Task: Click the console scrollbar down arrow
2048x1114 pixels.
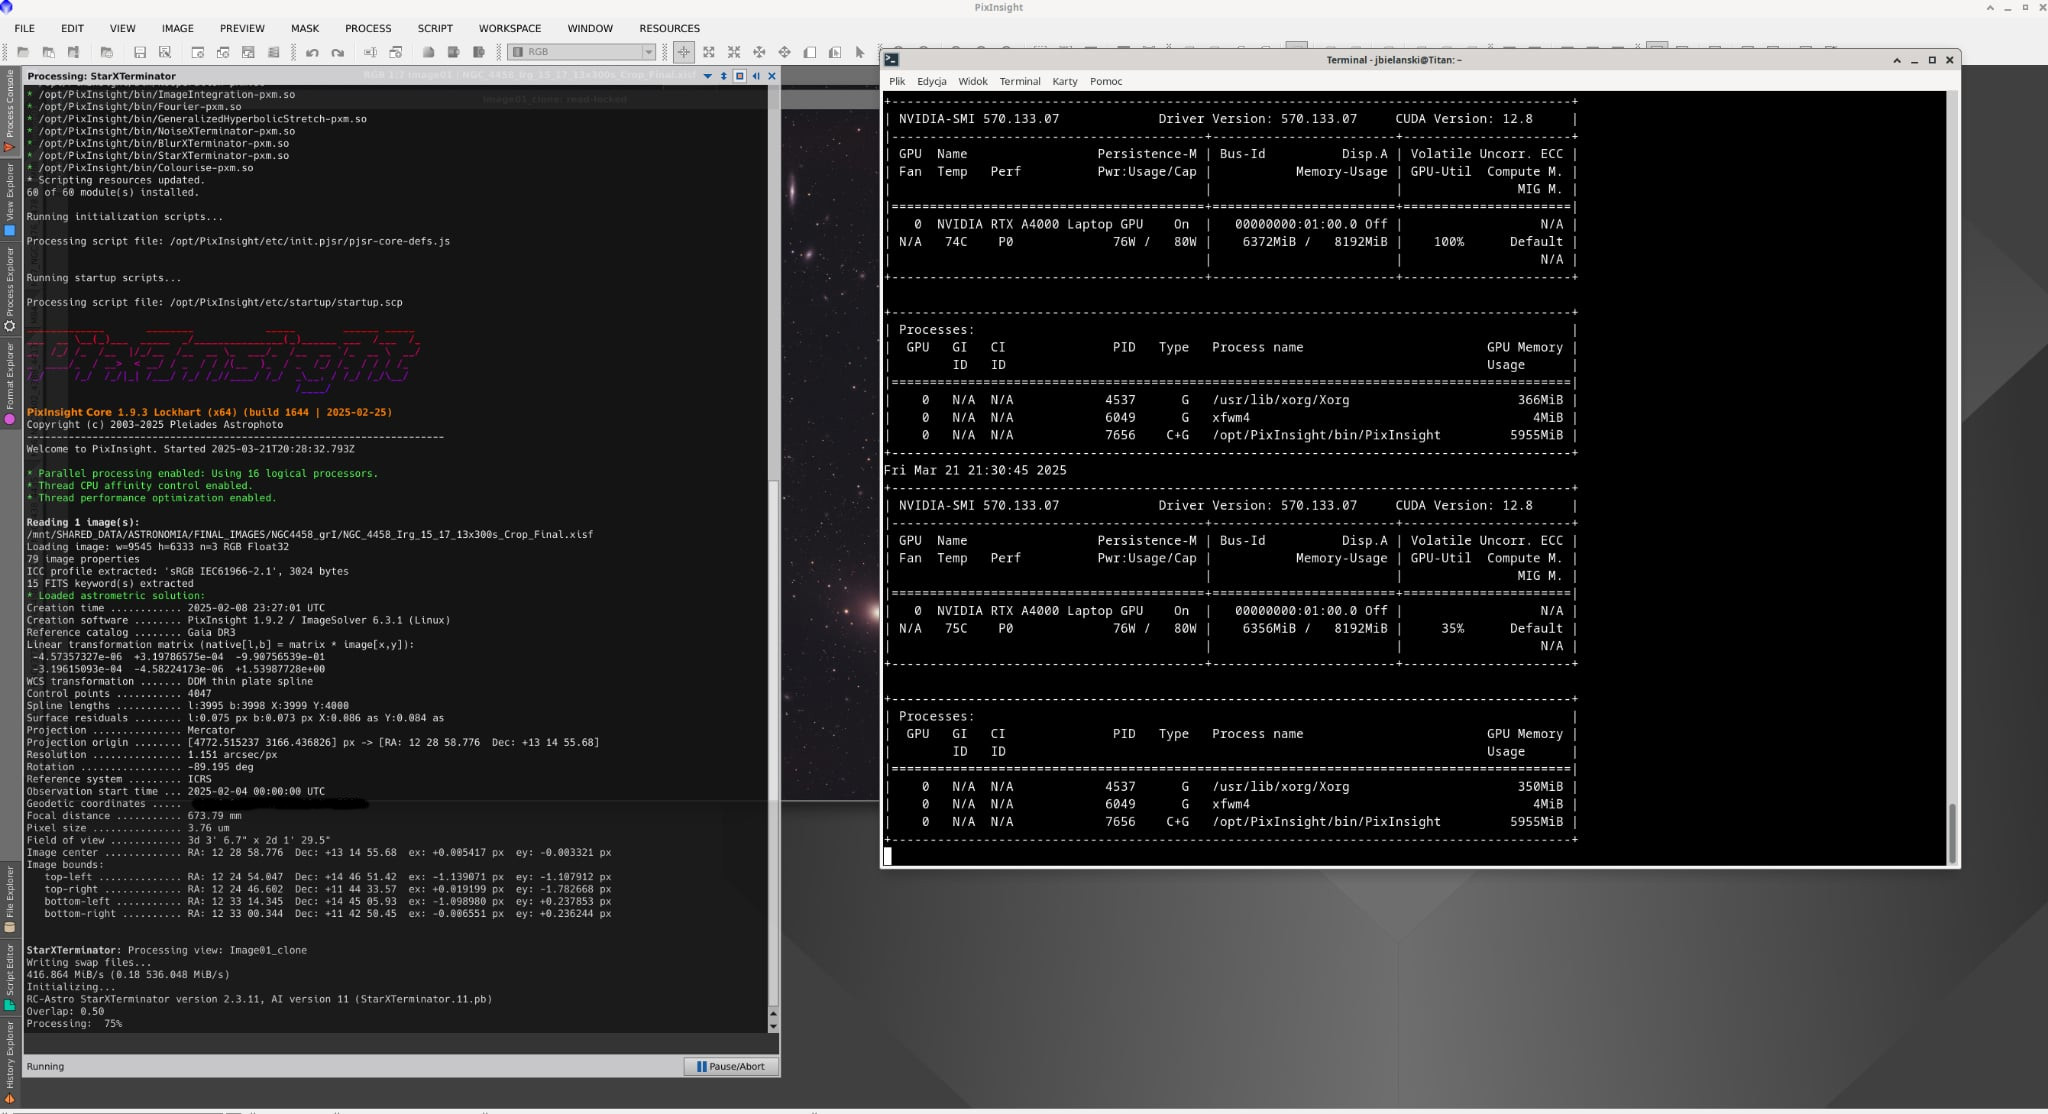Action: [x=773, y=1027]
